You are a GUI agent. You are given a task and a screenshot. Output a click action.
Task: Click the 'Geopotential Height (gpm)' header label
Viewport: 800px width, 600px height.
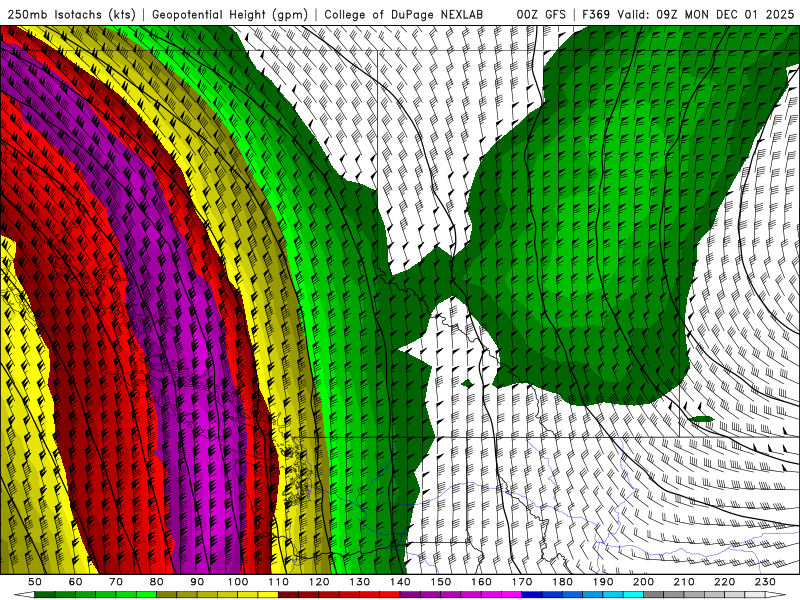(x=230, y=14)
